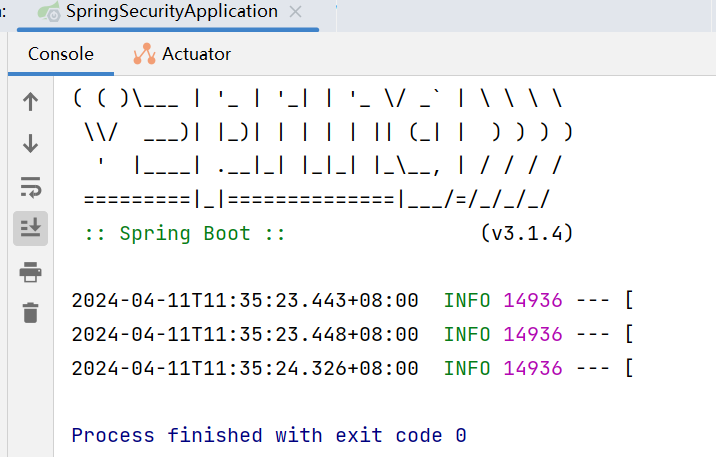The height and width of the screenshot is (457, 716).
Task: Click the Down the Stack Trace arrow
Action: 31,144
